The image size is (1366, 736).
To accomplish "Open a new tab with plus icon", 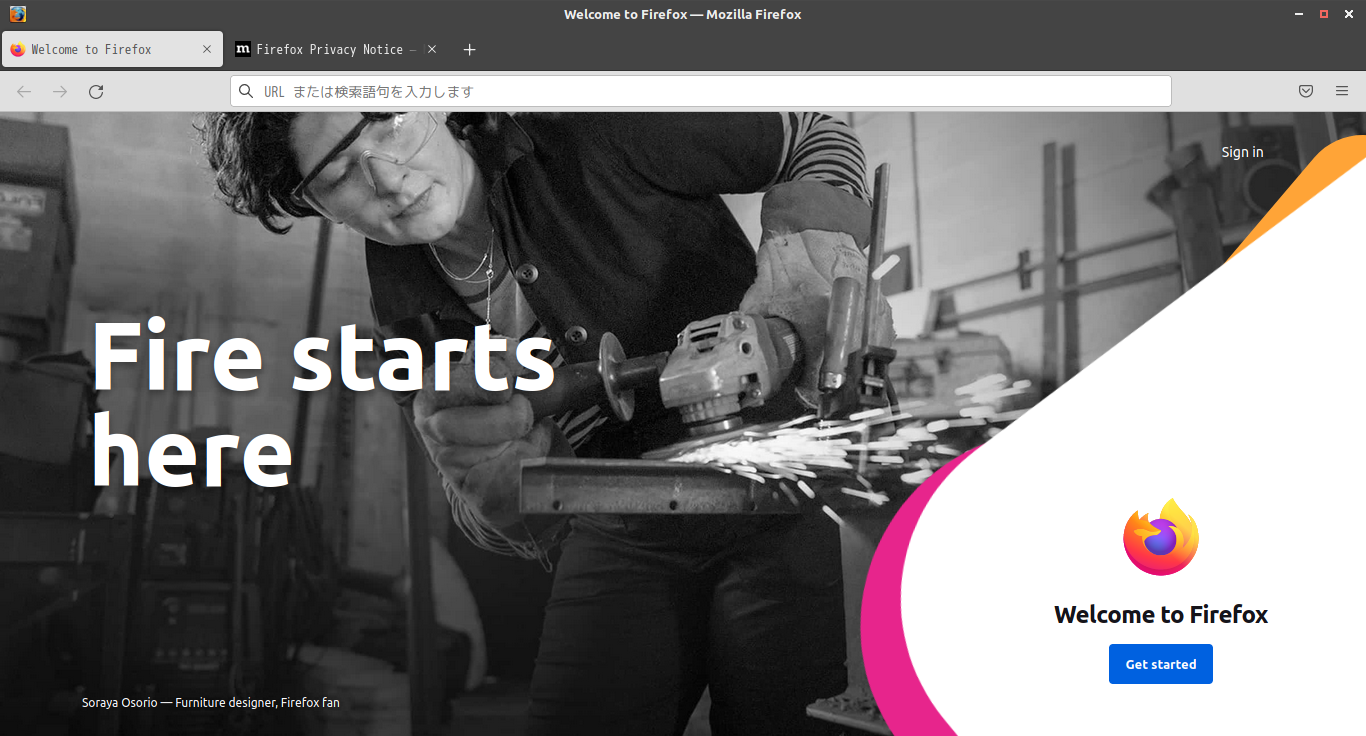I will [x=469, y=49].
